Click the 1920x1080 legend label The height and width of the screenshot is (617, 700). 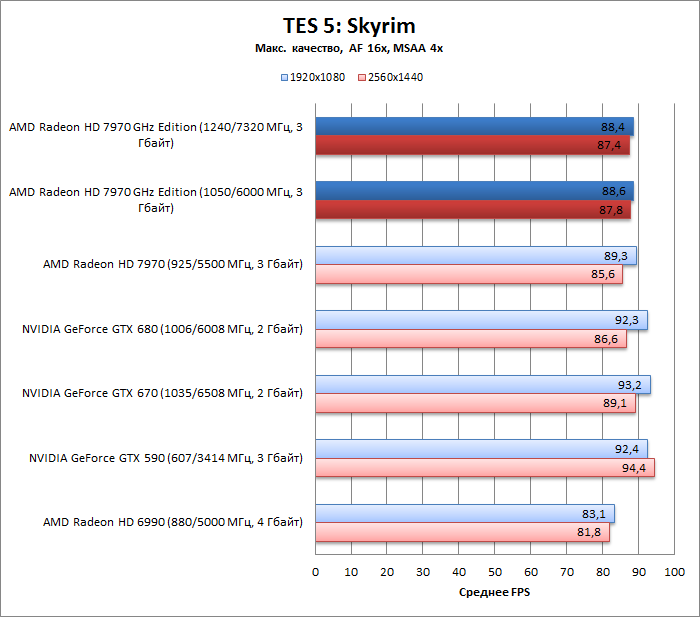point(317,77)
